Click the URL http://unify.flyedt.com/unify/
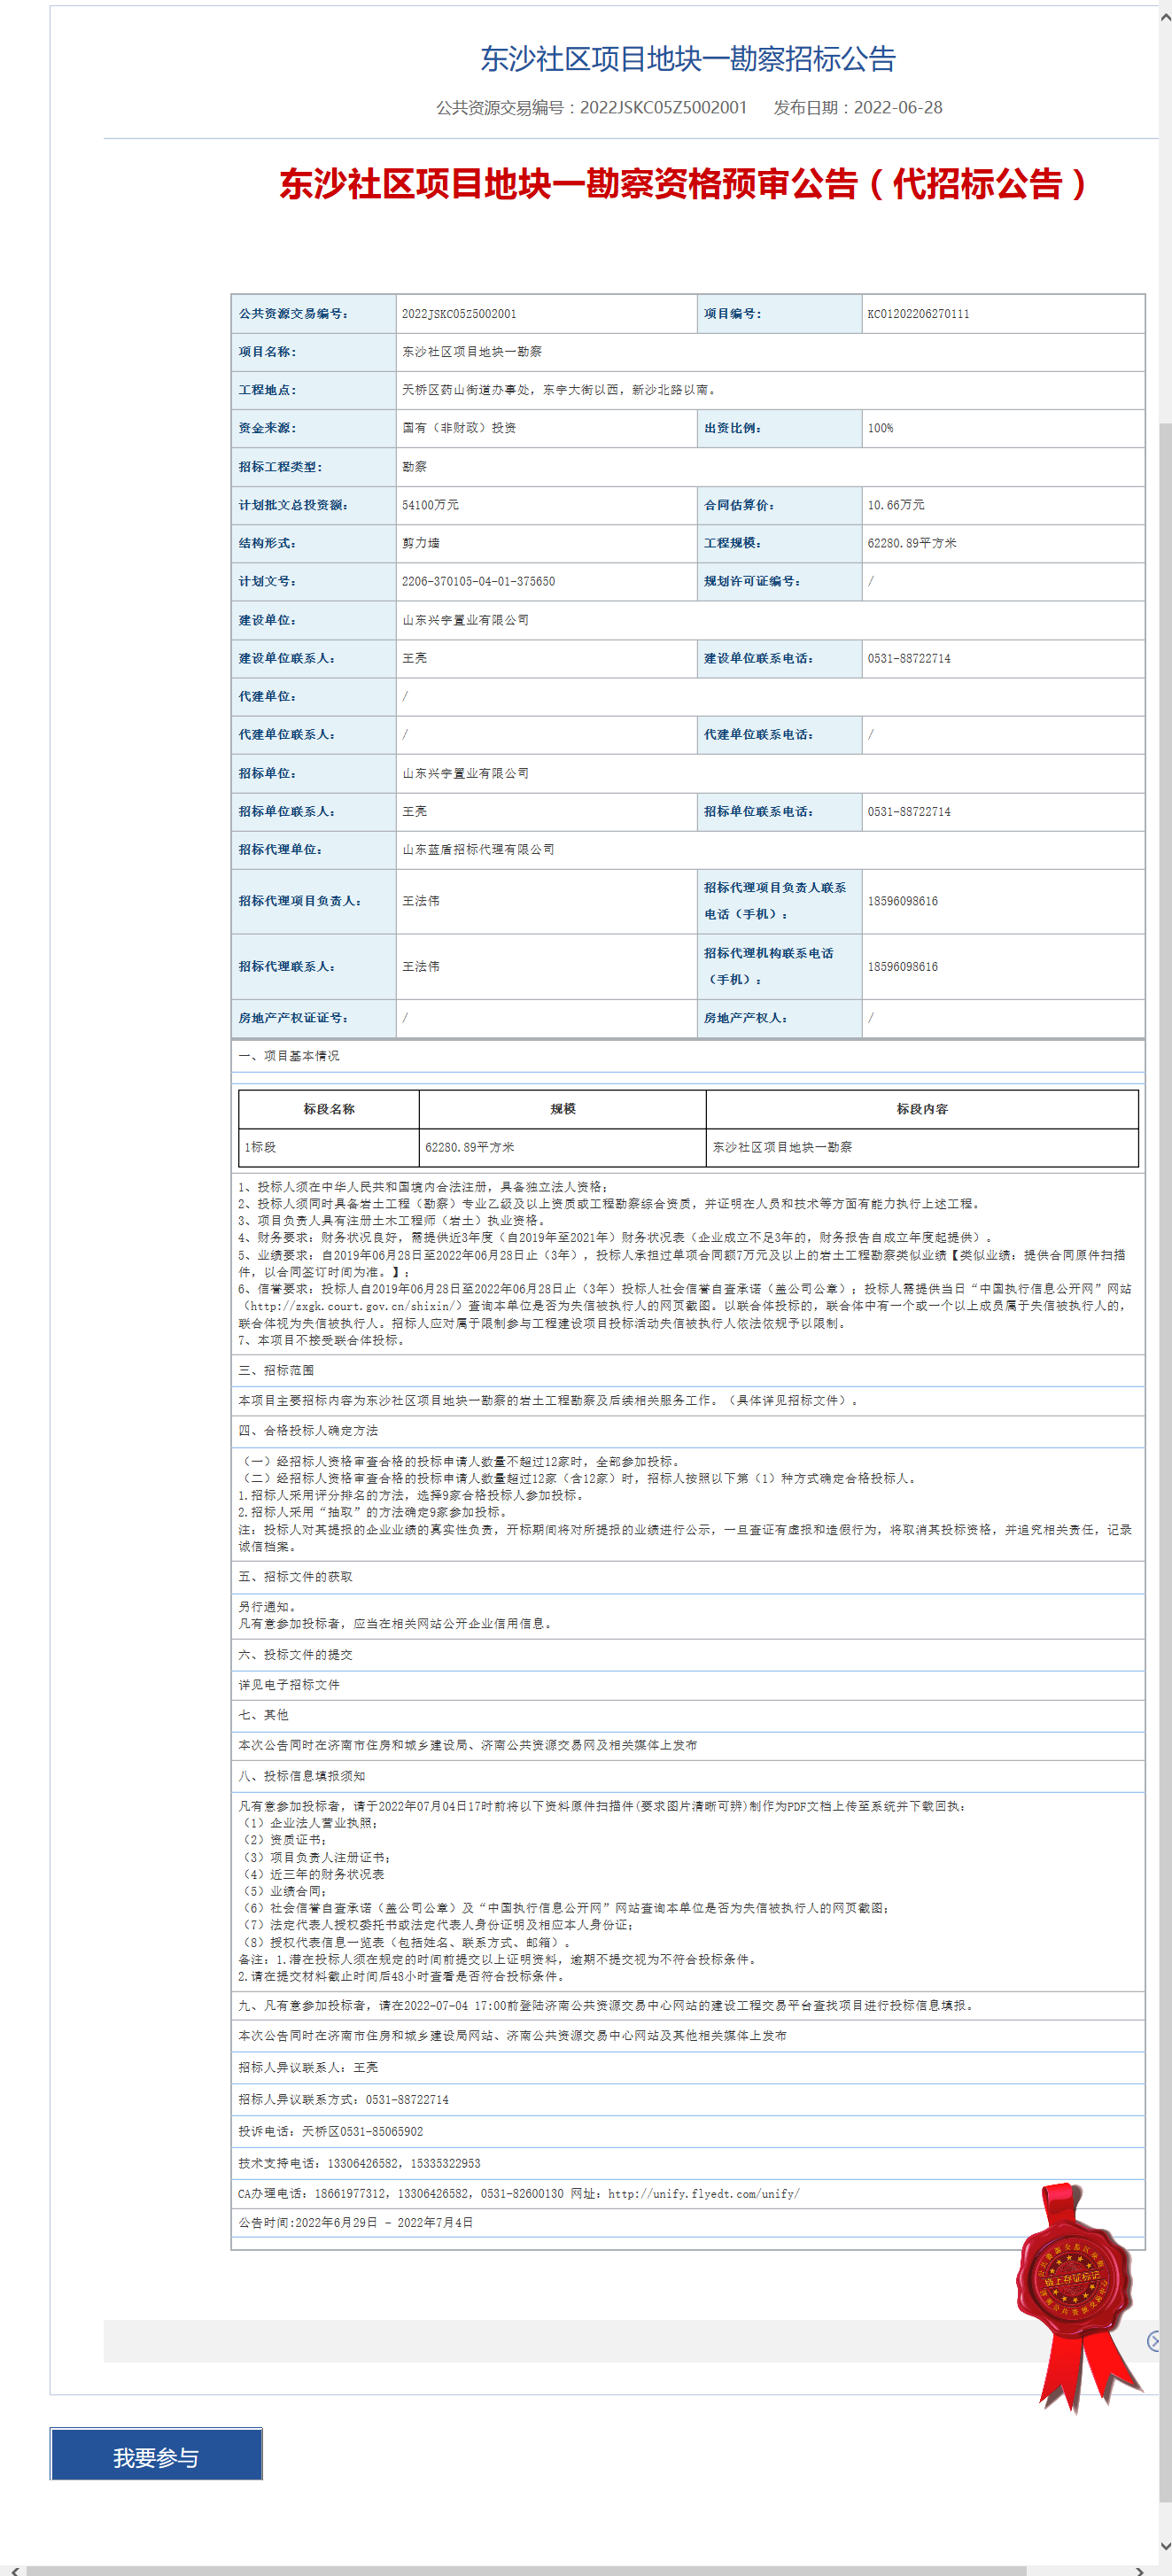Screen dimensions: 1172x2576 pos(704,2194)
